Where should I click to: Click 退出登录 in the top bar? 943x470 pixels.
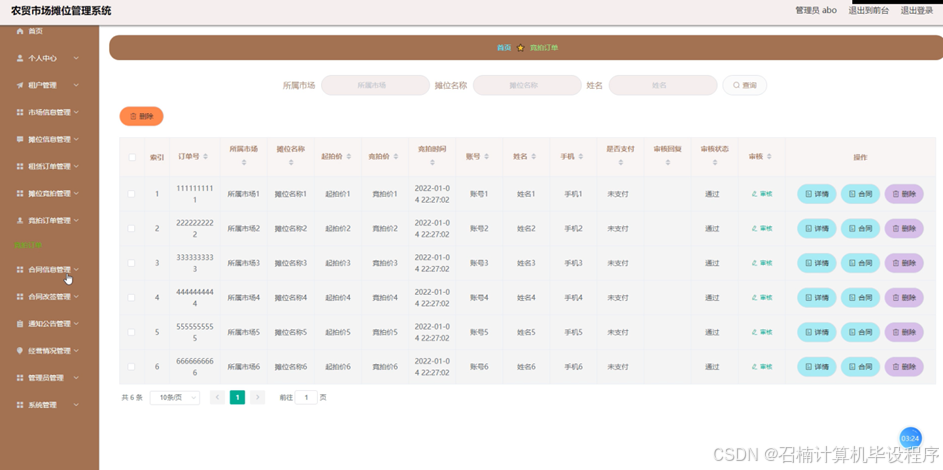pyautogui.click(x=917, y=10)
